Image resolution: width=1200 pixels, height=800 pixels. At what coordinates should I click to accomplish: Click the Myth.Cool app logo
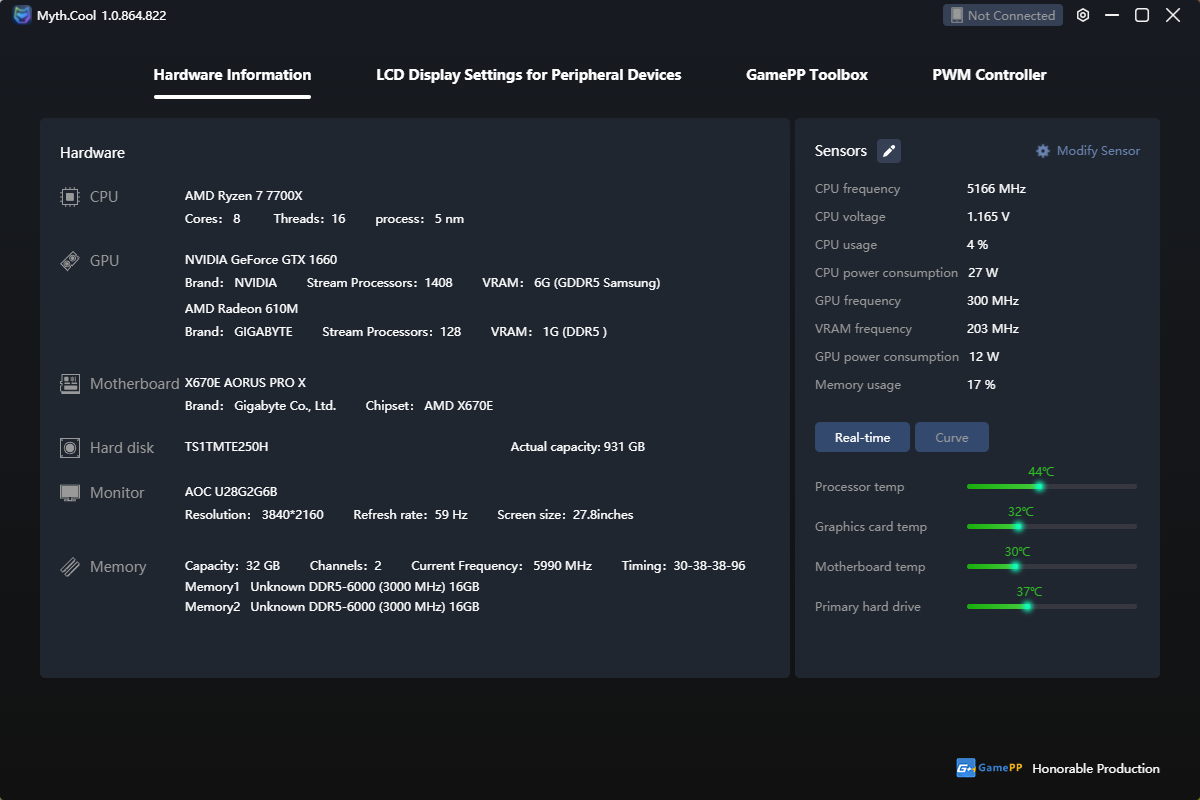coord(22,15)
